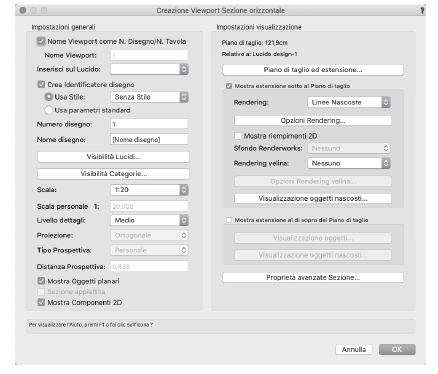Open the Proiezione Ortogonale dropdown
Screen dimensions: 438x374
click(x=149, y=235)
